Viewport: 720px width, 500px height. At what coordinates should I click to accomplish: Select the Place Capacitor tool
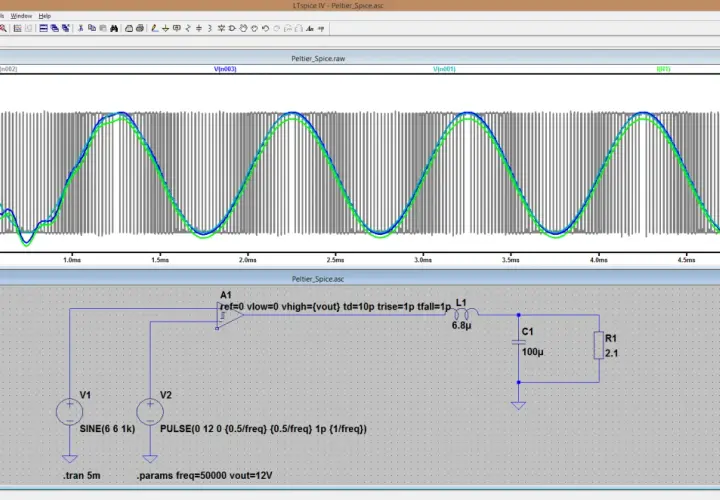(x=199, y=28)
